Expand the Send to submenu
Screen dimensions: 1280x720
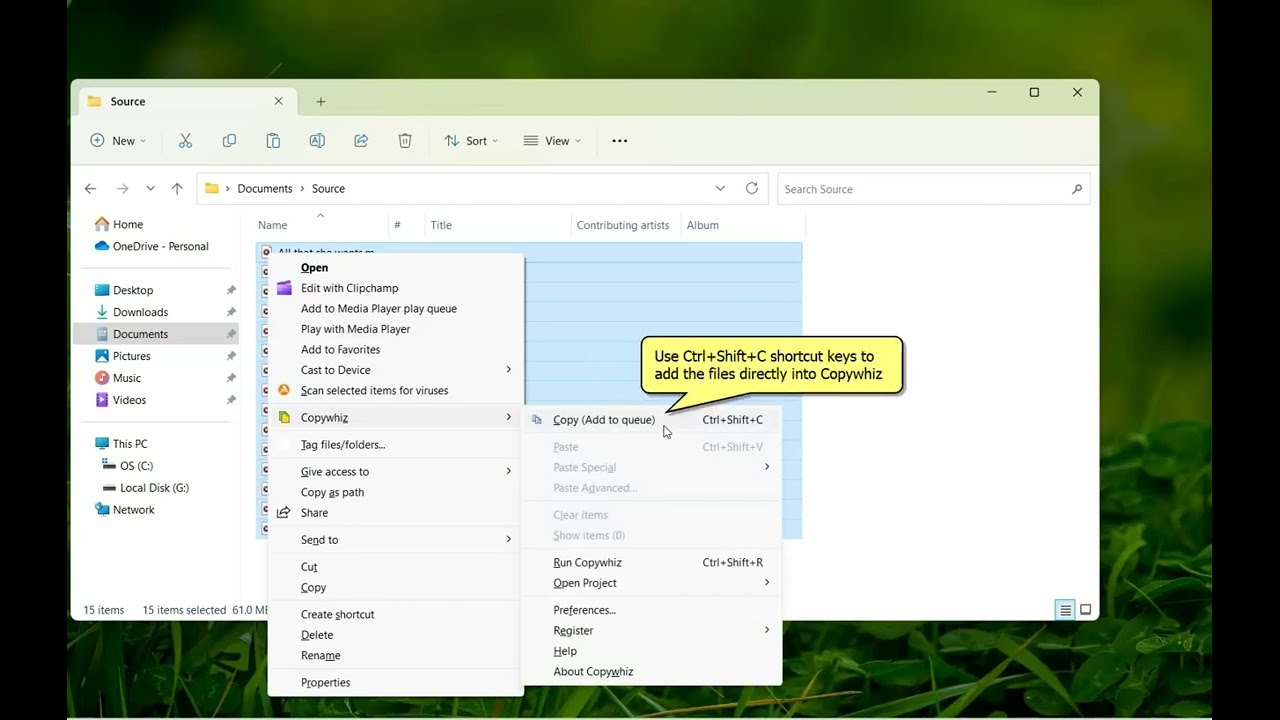[508, 540]
